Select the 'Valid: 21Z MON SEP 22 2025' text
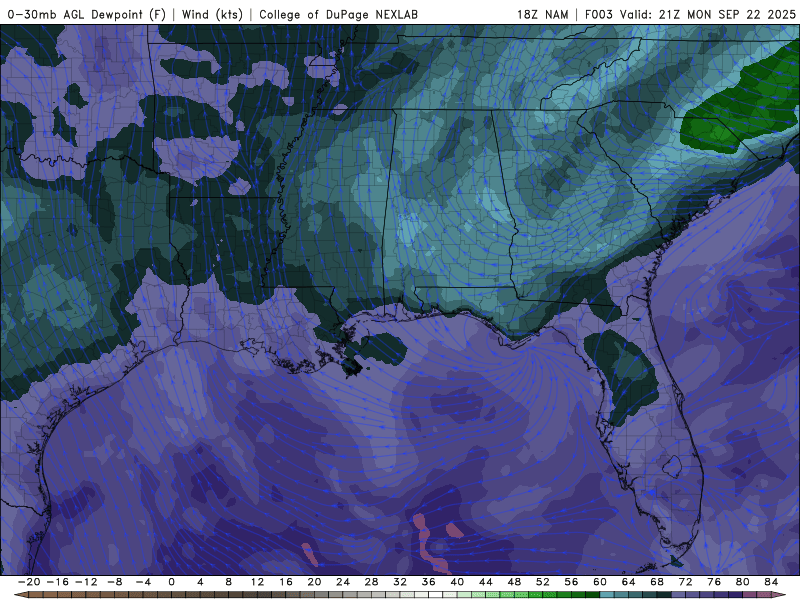Screen dimensions: 800x600 point(708,14)
